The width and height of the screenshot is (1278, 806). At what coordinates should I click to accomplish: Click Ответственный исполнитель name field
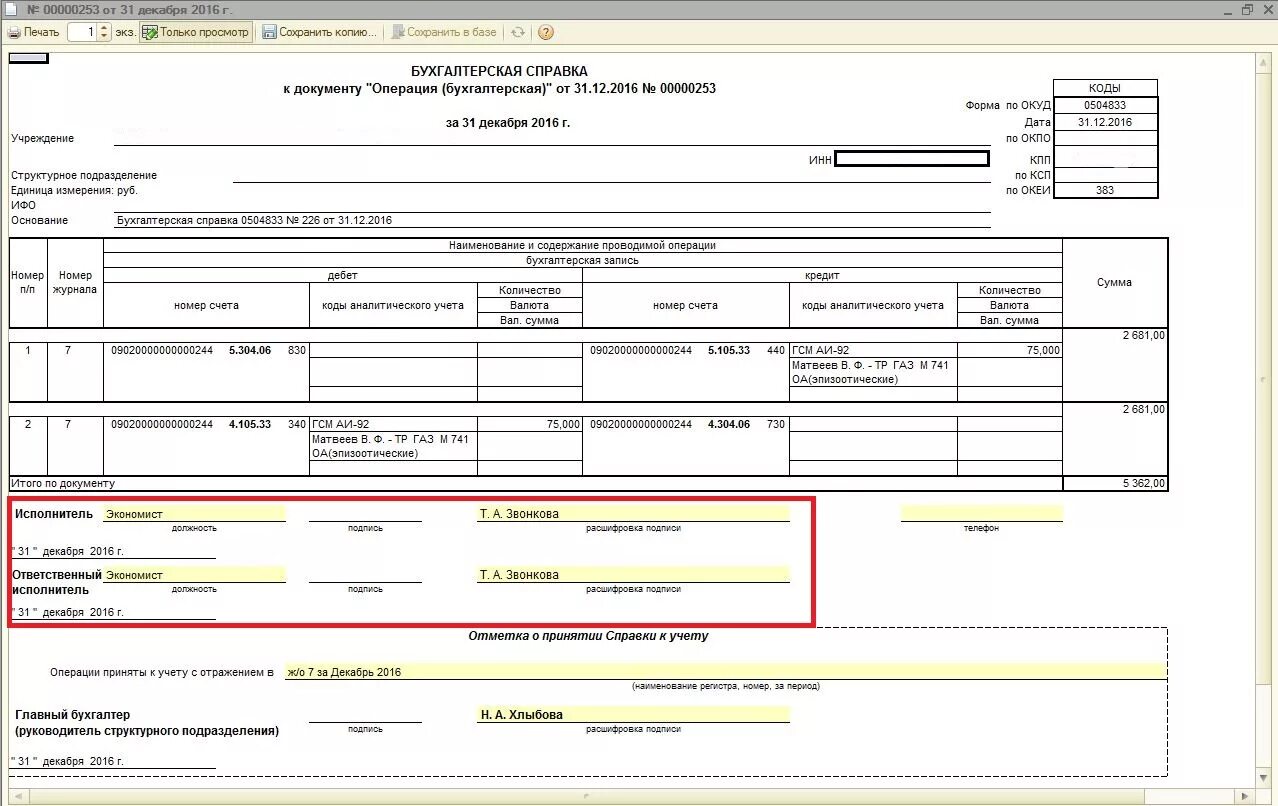(x=633, y=575)
